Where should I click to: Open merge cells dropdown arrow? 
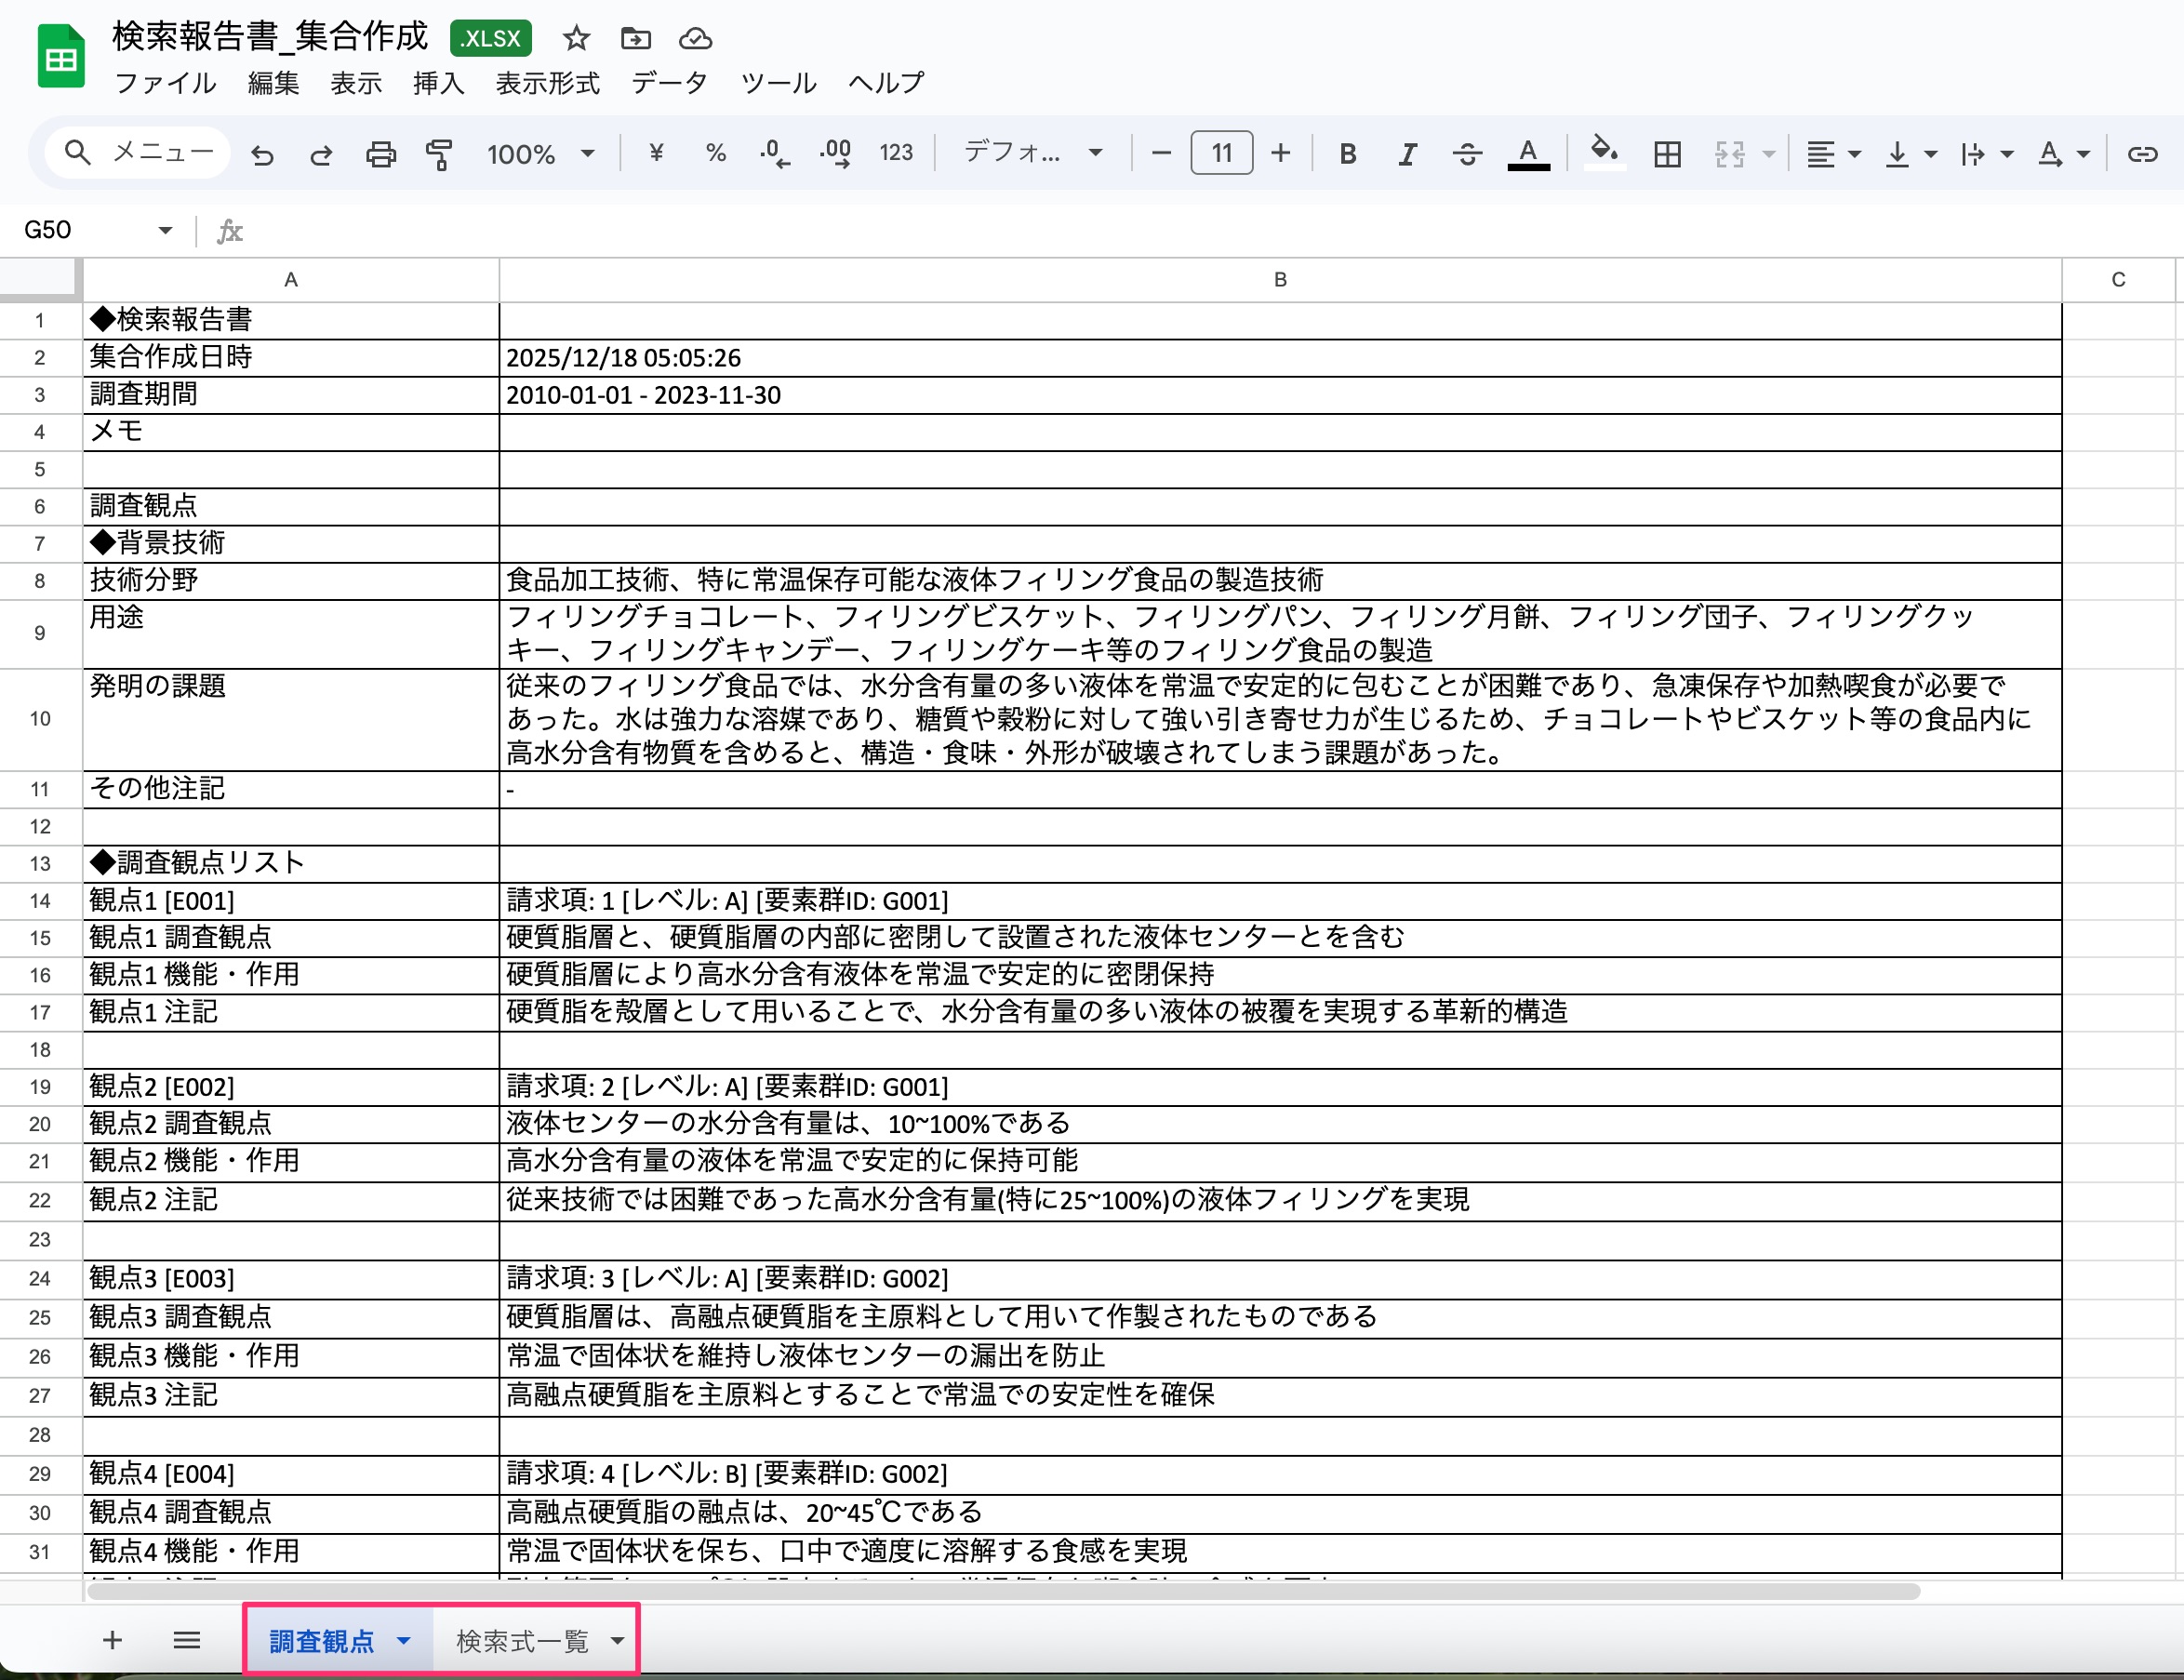point(1768,154)
